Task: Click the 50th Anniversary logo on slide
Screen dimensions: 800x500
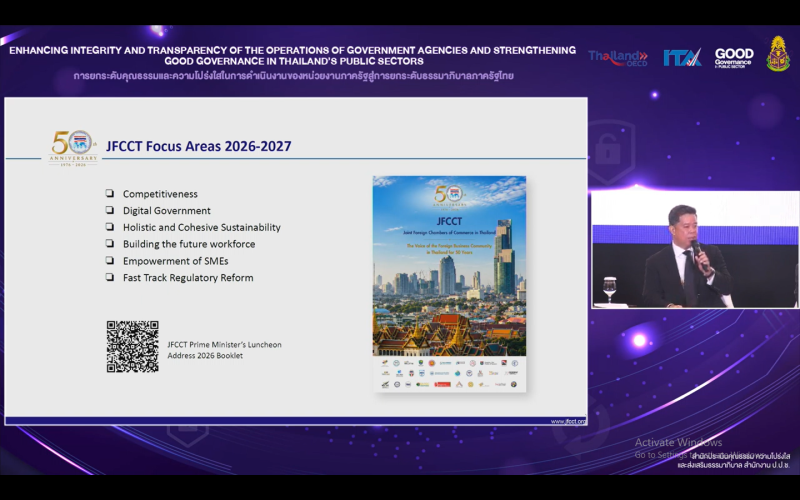Action: (x=73, y=148)
